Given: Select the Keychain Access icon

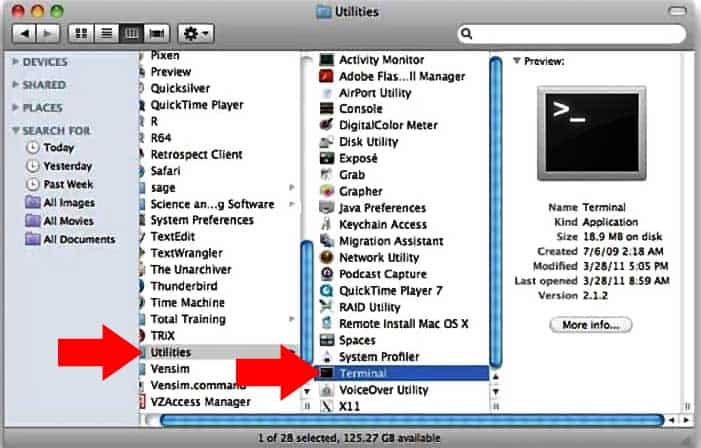Looking at the screenshot, I should coord(326,225).
